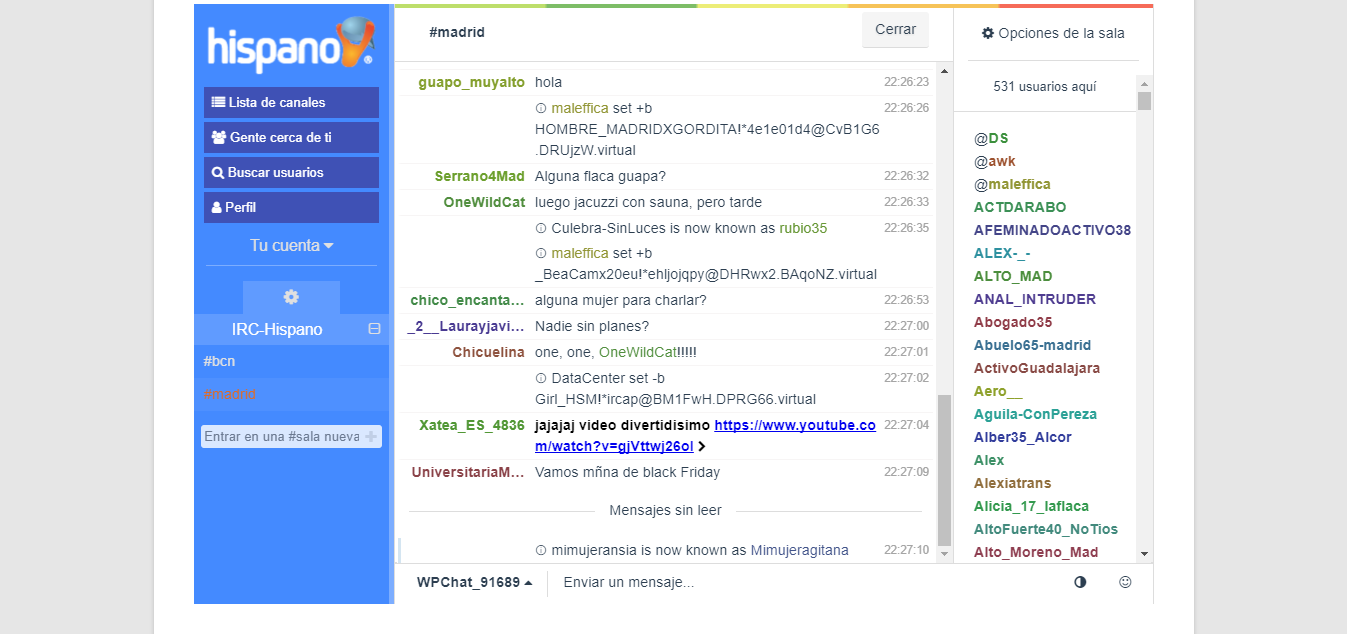
Task: Click the plus icon to join new room
Action: (x=372, y=437)
